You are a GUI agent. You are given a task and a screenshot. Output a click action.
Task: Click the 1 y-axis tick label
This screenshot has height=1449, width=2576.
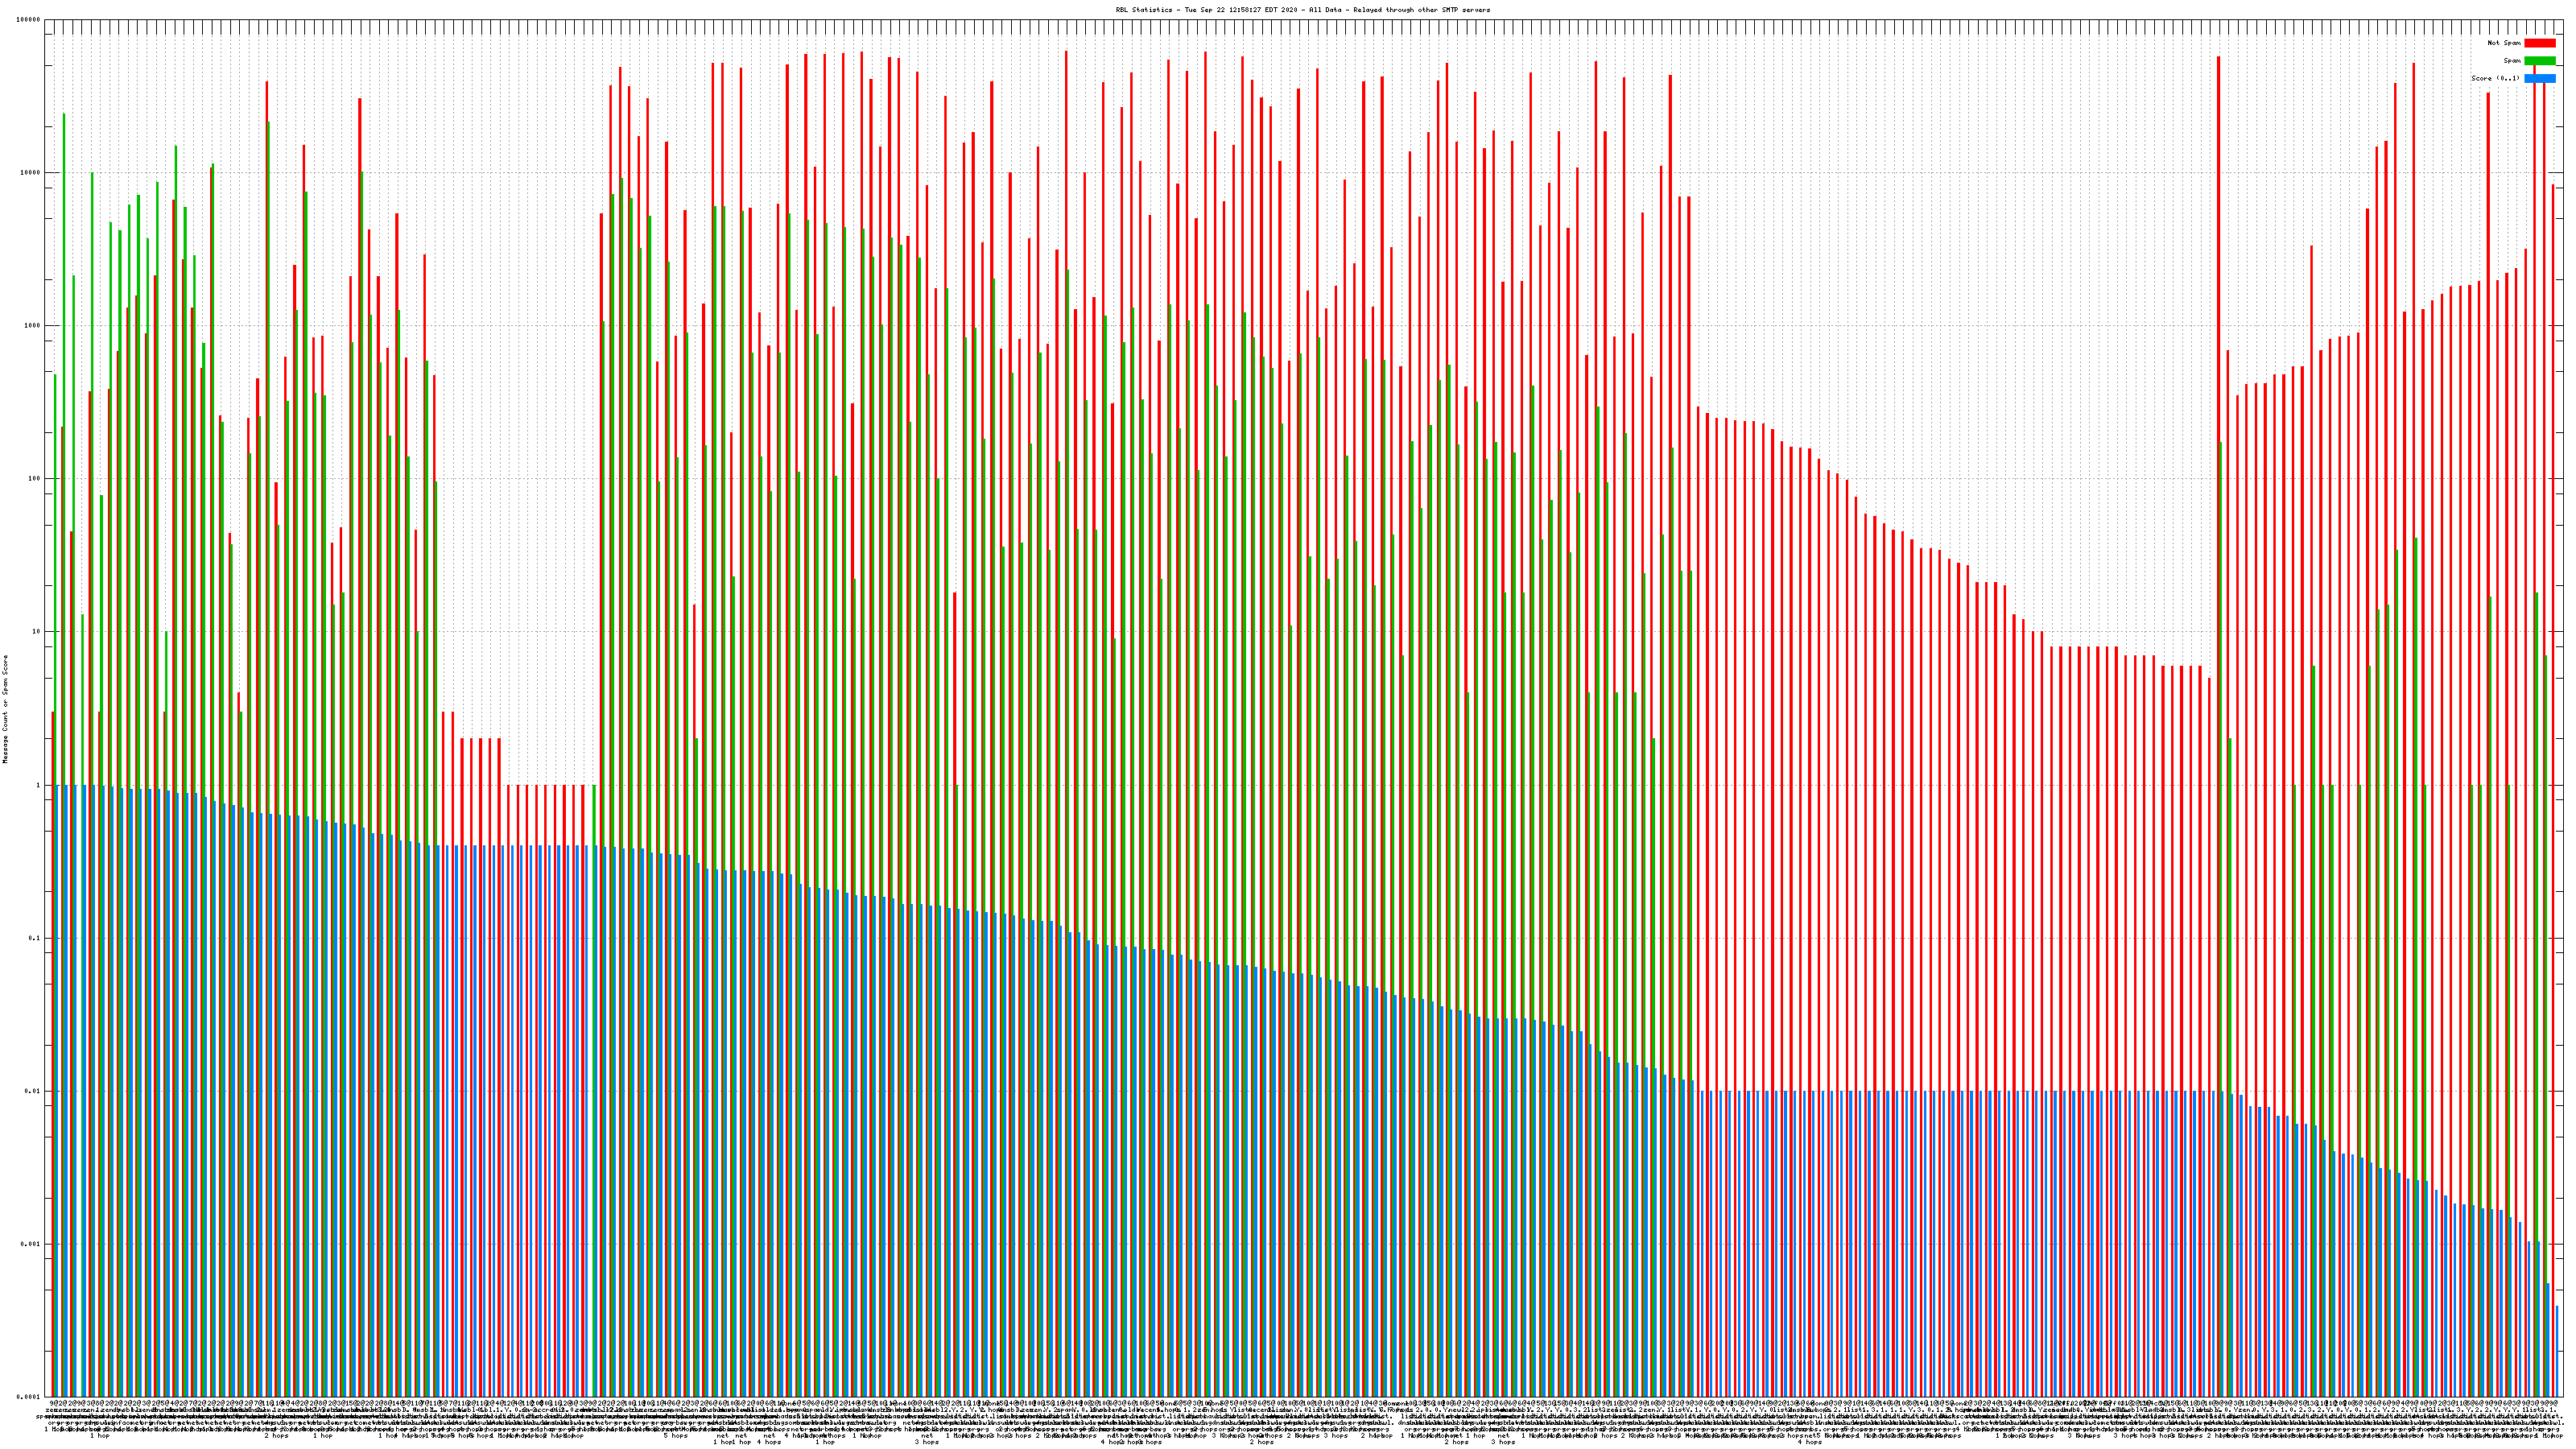(x=39, y=785)
